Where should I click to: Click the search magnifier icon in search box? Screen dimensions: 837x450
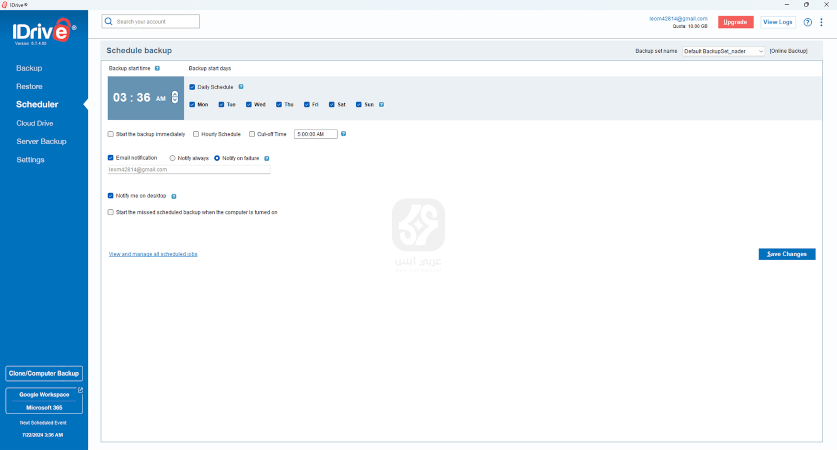[x=109, y=21]
